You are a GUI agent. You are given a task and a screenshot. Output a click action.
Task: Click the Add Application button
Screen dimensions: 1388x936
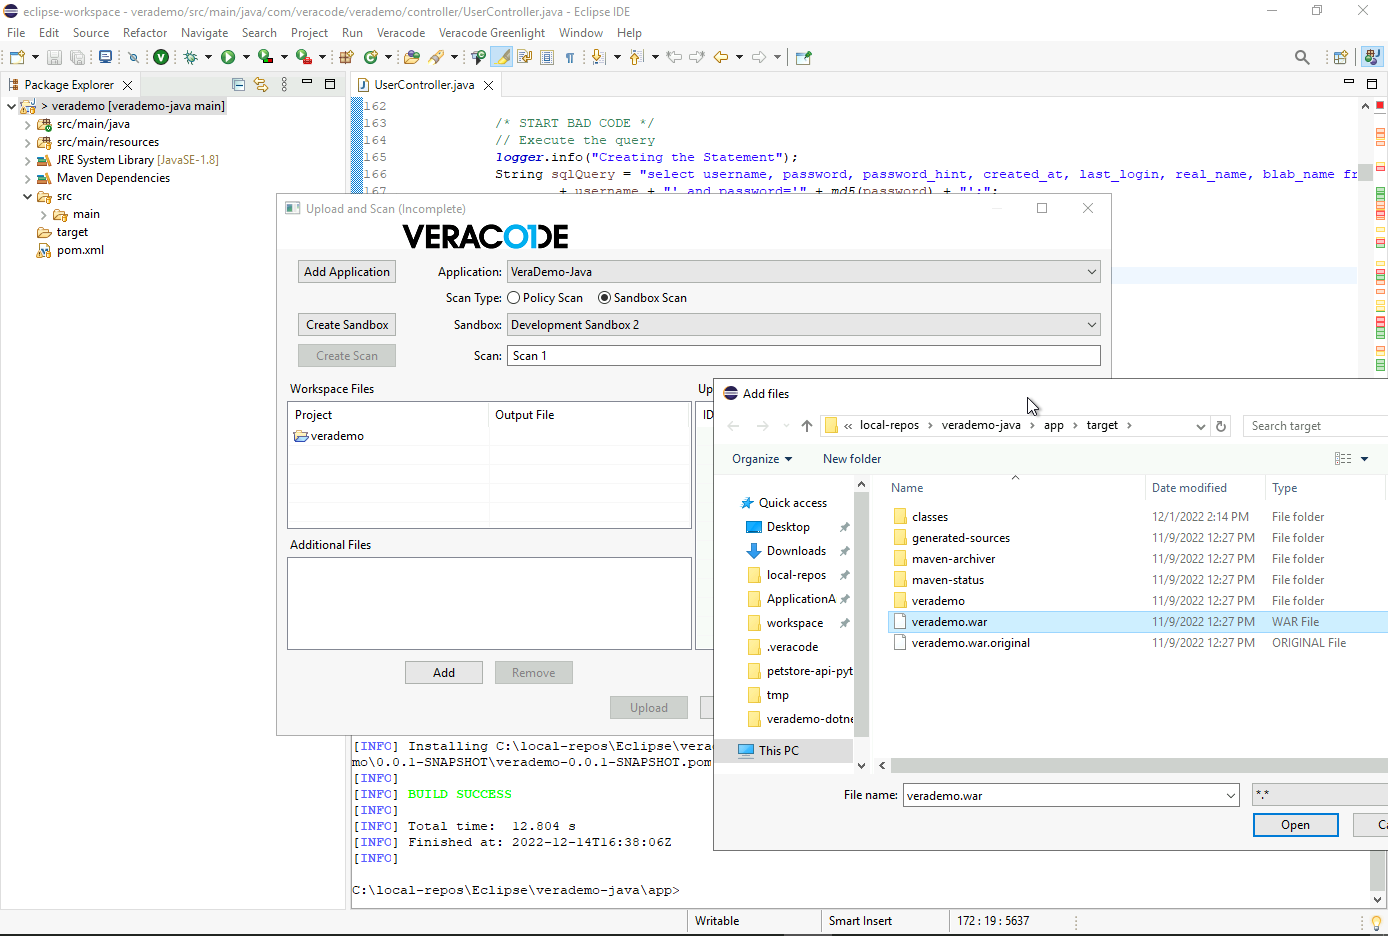[347, 272]
